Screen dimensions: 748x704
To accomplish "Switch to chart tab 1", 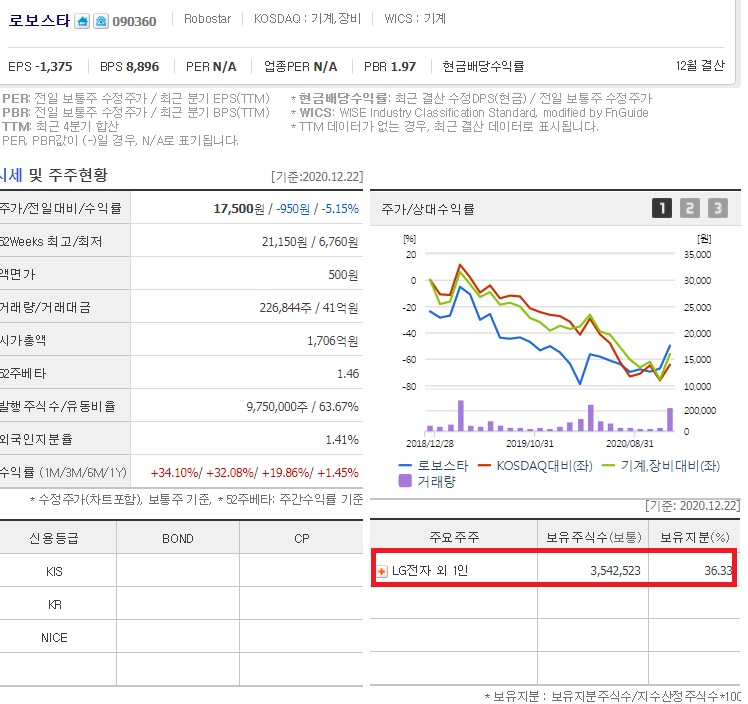I will [662, 208].
